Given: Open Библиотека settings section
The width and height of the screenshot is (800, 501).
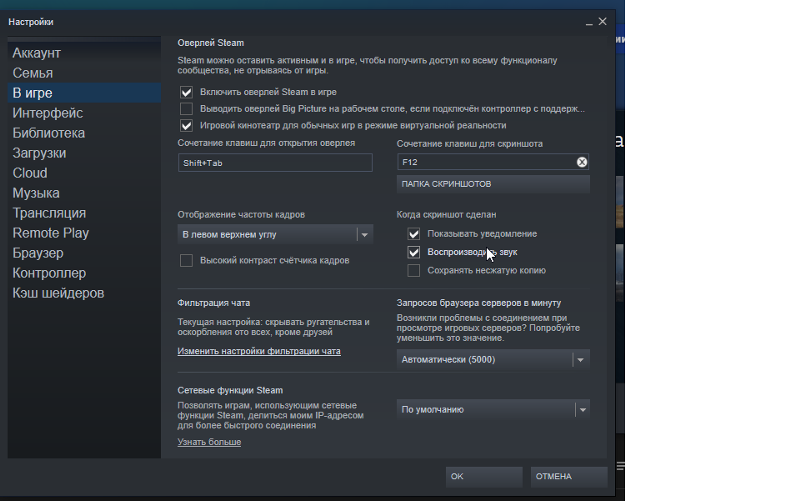Looking at the screenshot, I should 84,133.
